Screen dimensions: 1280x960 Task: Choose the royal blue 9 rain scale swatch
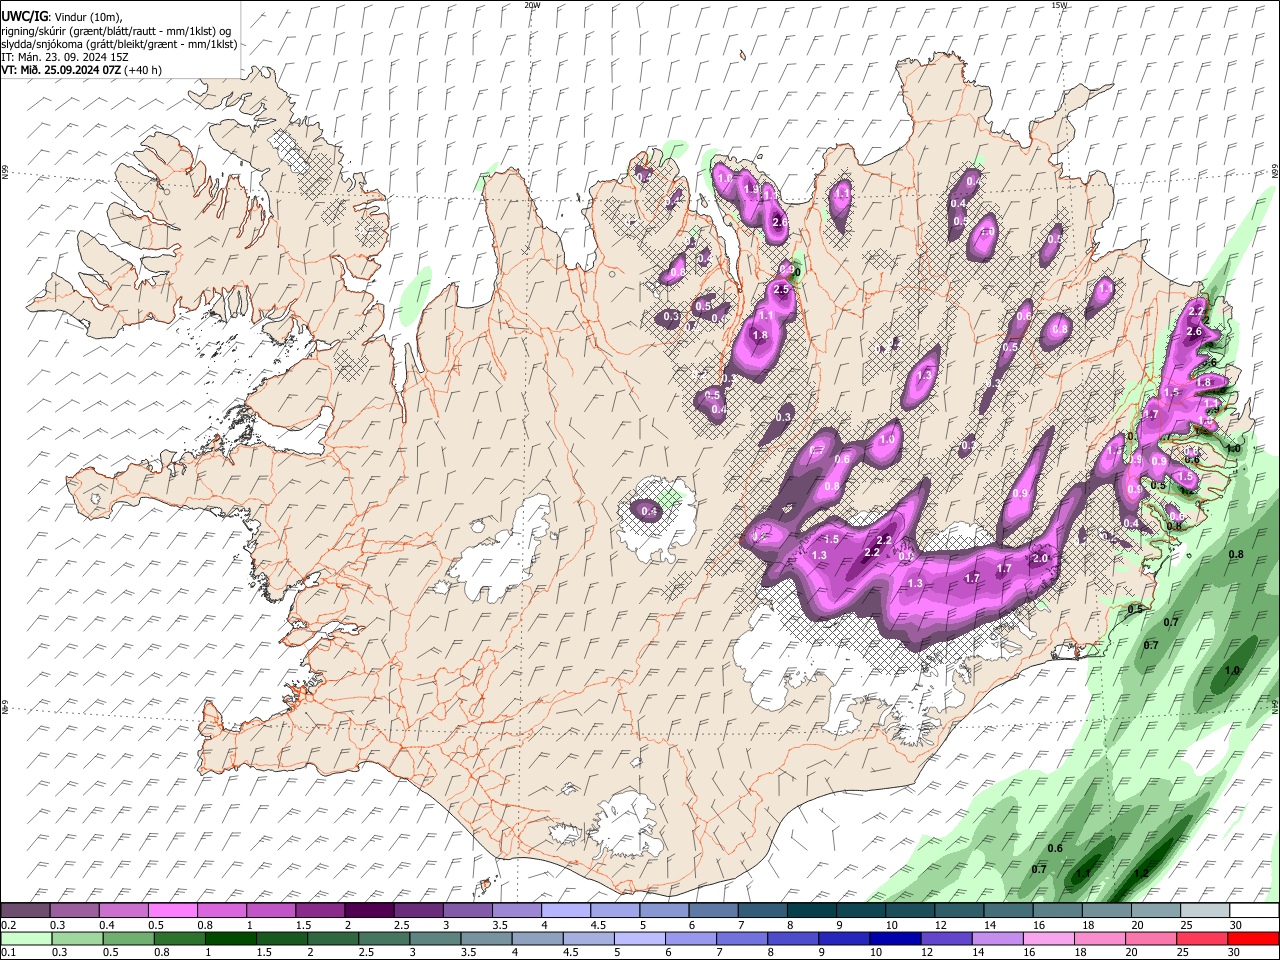point(844,938)
